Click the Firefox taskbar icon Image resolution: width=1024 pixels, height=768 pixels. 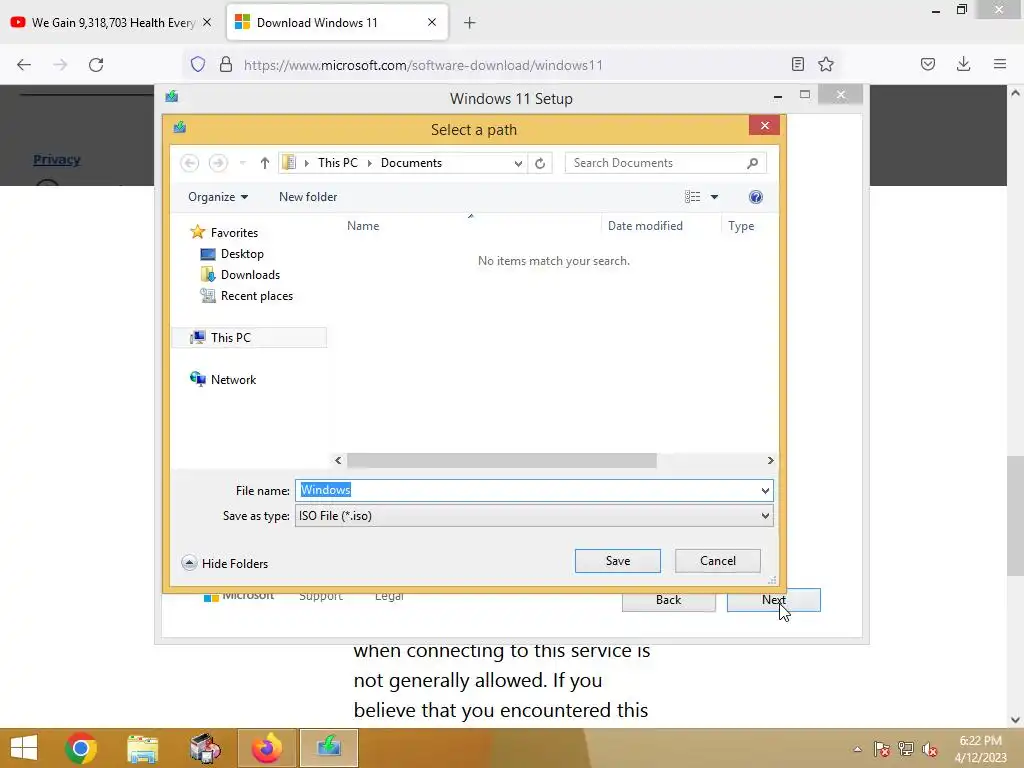coord(266,748)
